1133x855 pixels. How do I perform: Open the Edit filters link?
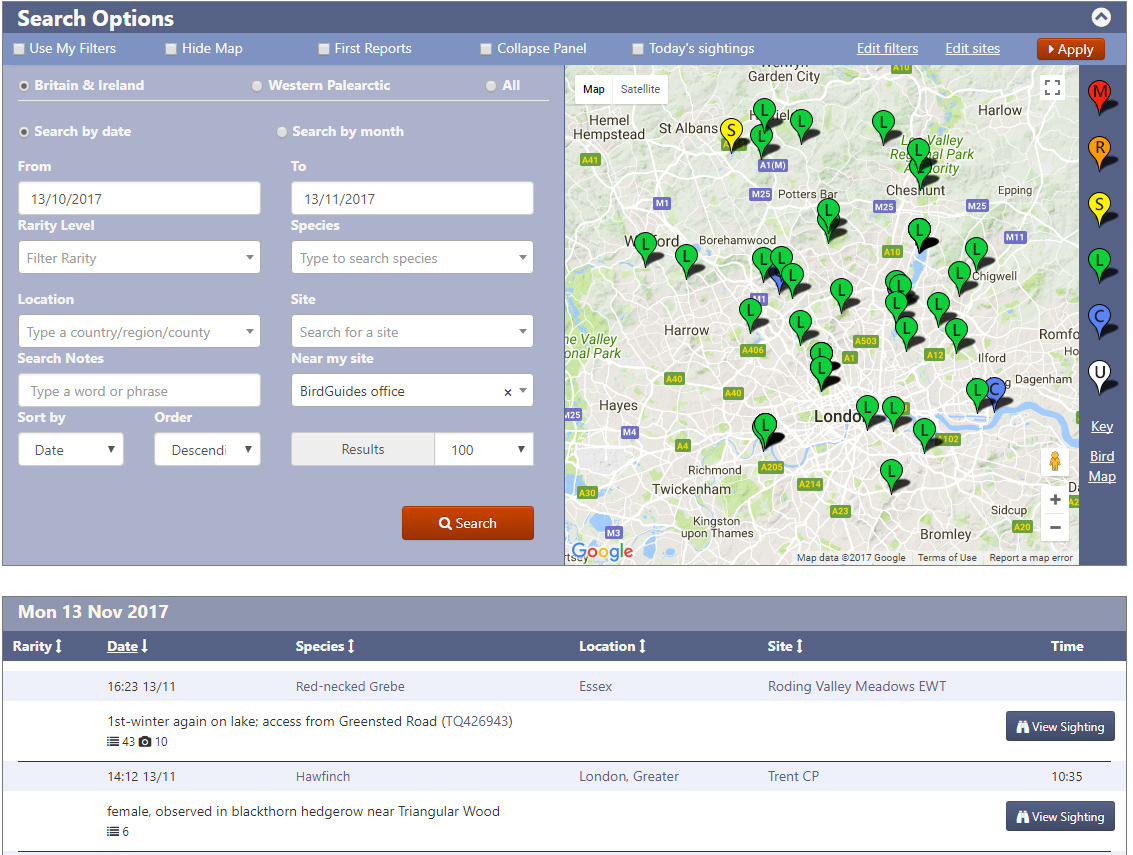(x=887, y=48)
